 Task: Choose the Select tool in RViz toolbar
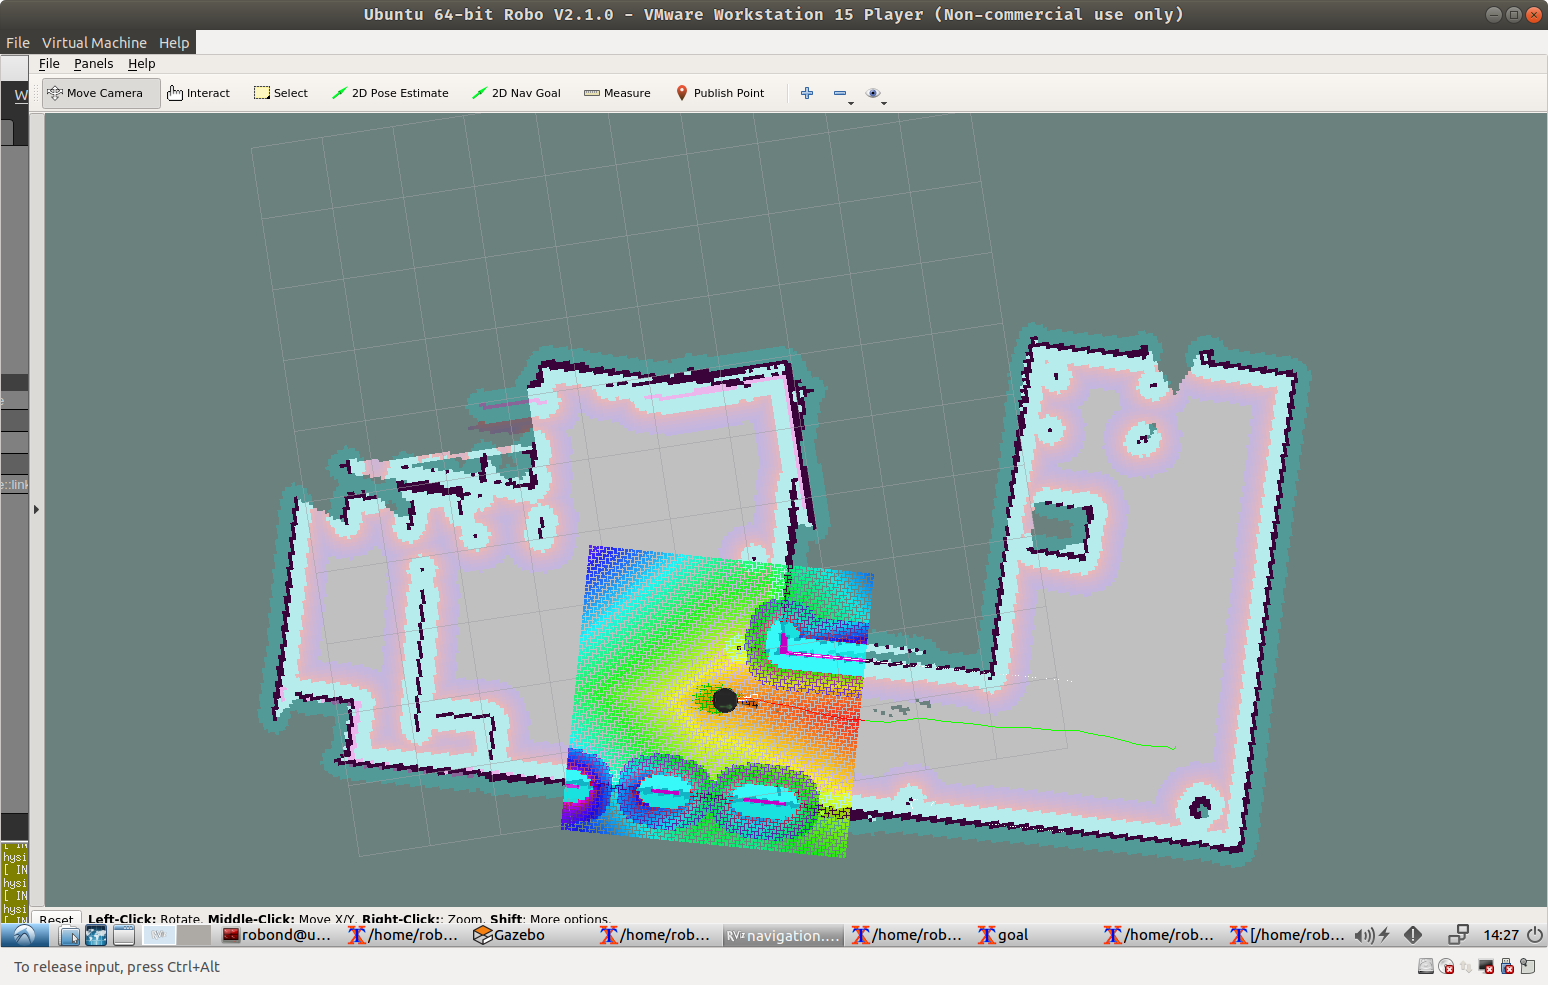click(281, 93)
